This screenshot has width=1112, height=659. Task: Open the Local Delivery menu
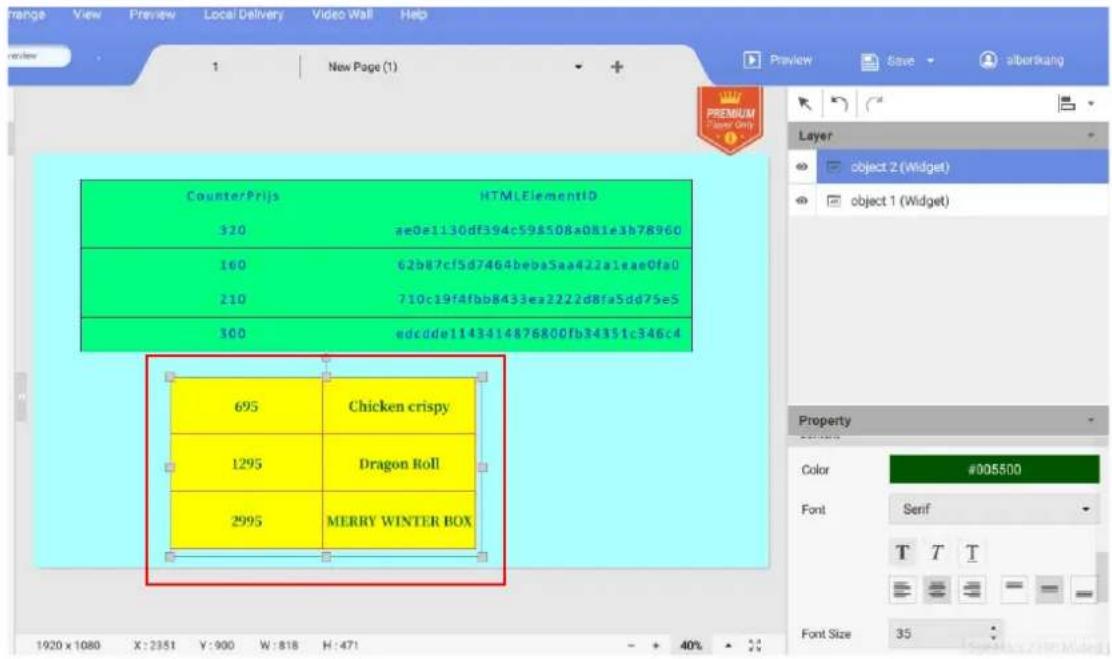244,14
